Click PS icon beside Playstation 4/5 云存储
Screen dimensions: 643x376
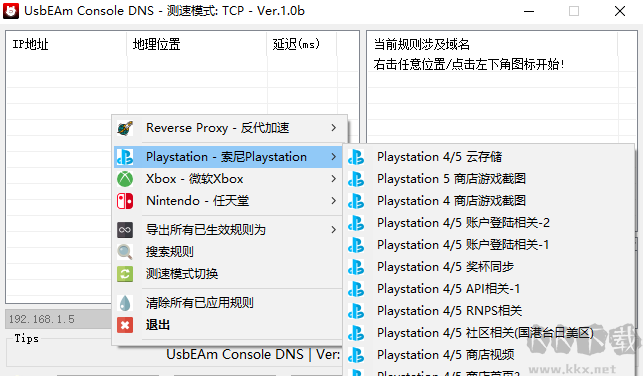point(356,157)
